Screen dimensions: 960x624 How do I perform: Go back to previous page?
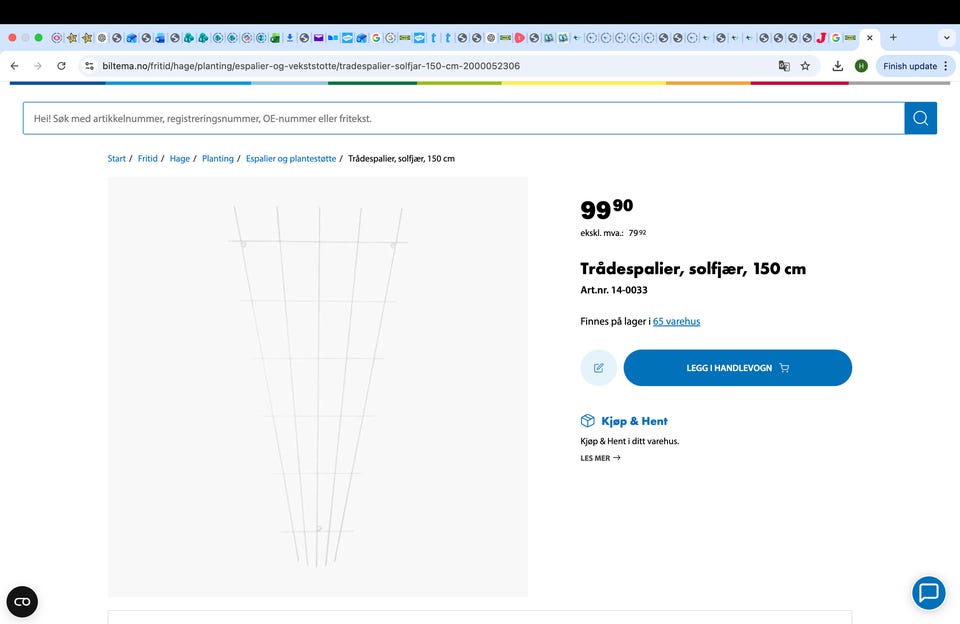(x=14, y=66)
